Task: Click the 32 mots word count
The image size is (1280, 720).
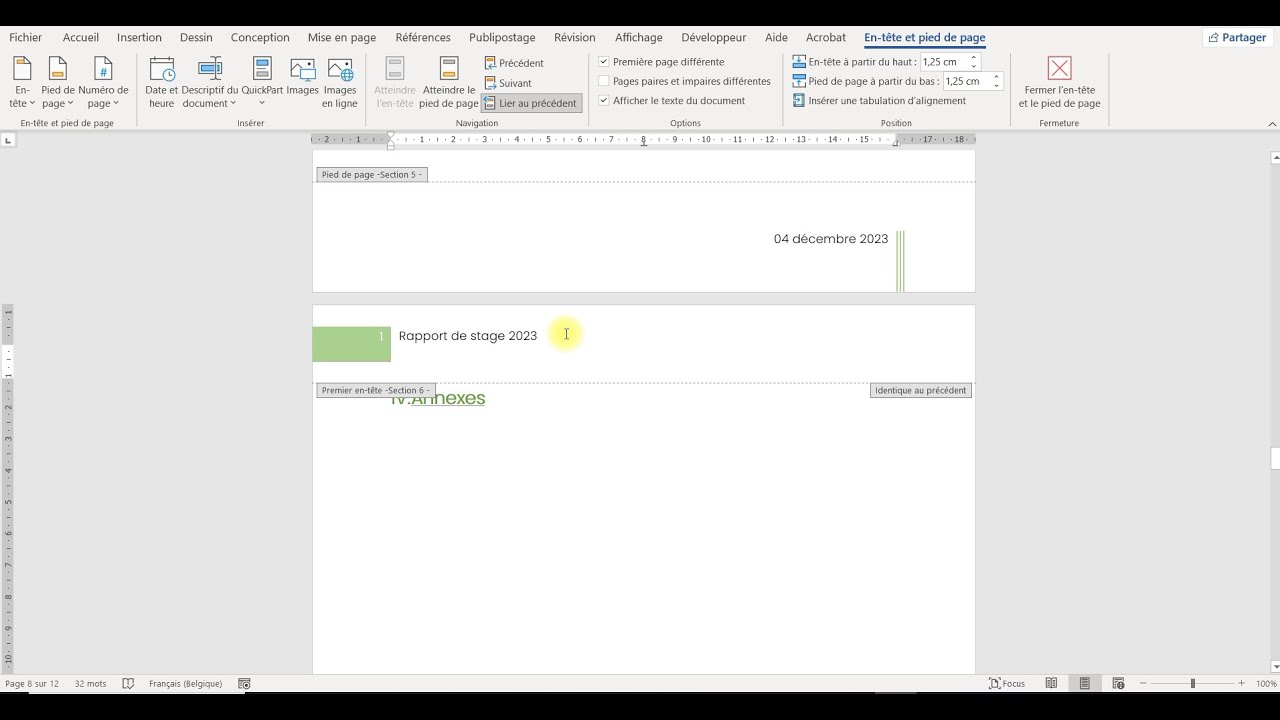Action: coord(90,684)
